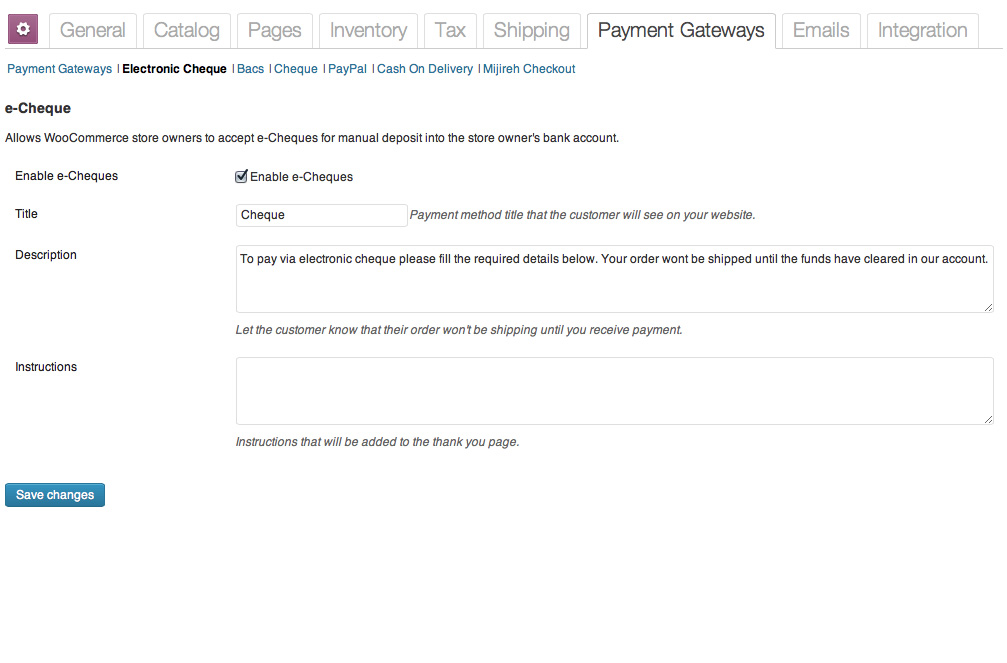Click into the empty Instructions text area

point(615,391)
